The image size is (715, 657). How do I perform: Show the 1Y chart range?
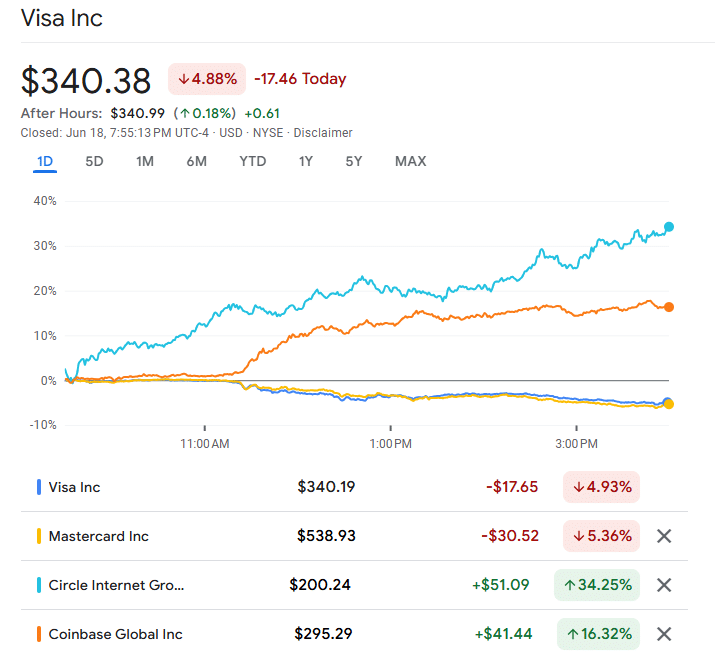[306, 161]
